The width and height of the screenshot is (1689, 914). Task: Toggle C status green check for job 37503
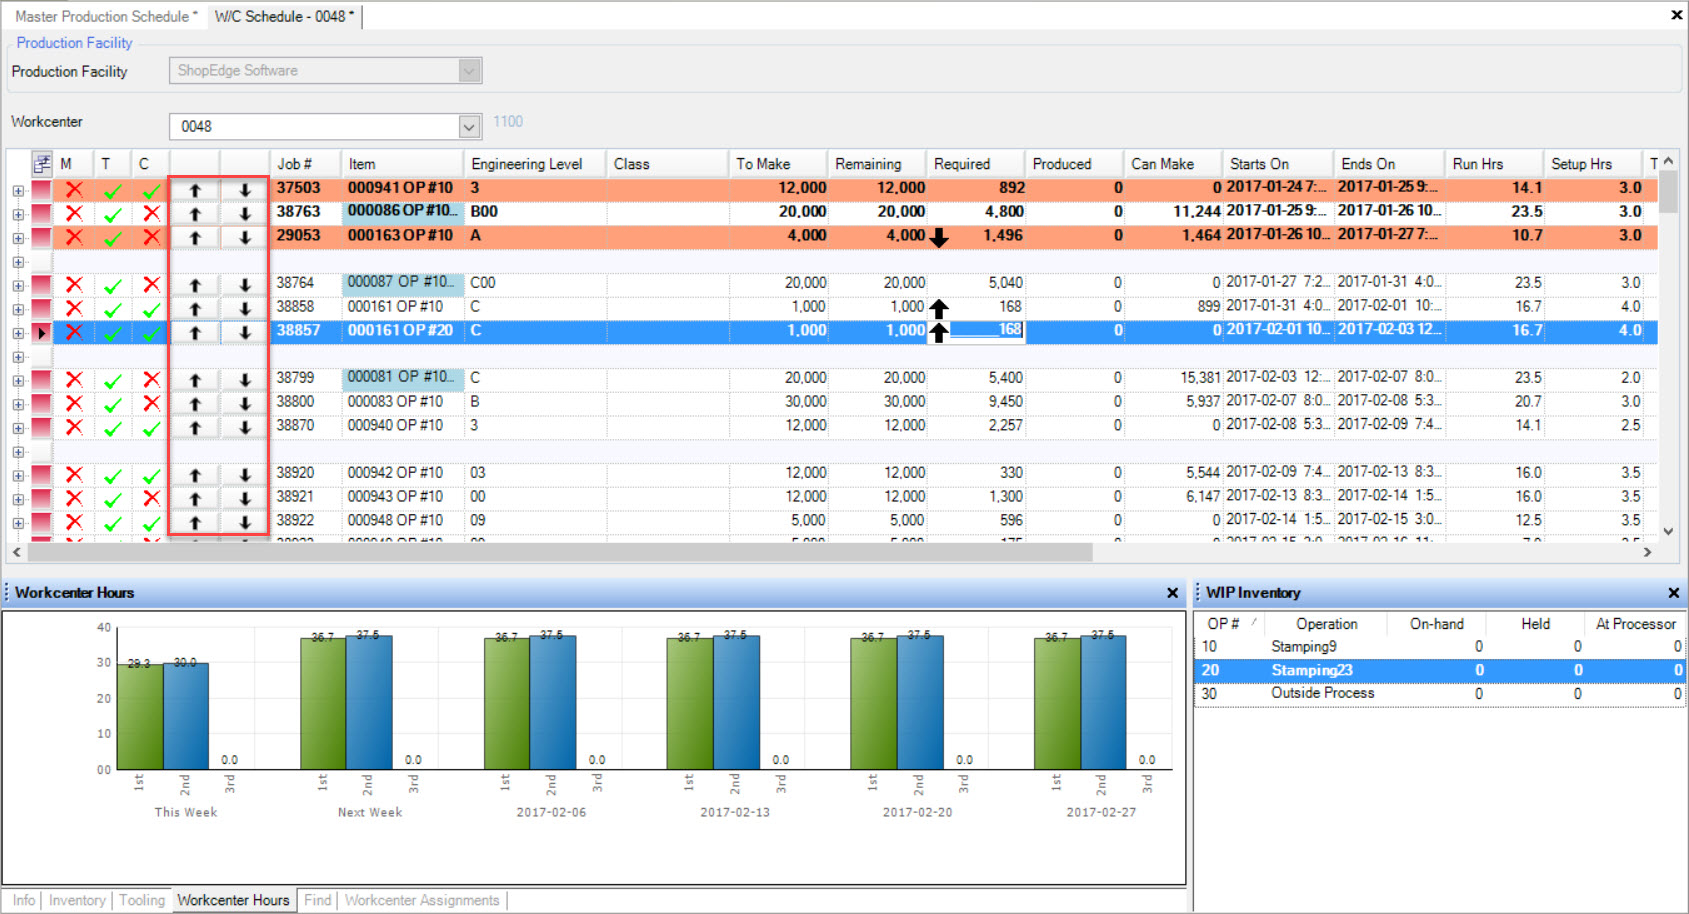click(x=151, y=190)
